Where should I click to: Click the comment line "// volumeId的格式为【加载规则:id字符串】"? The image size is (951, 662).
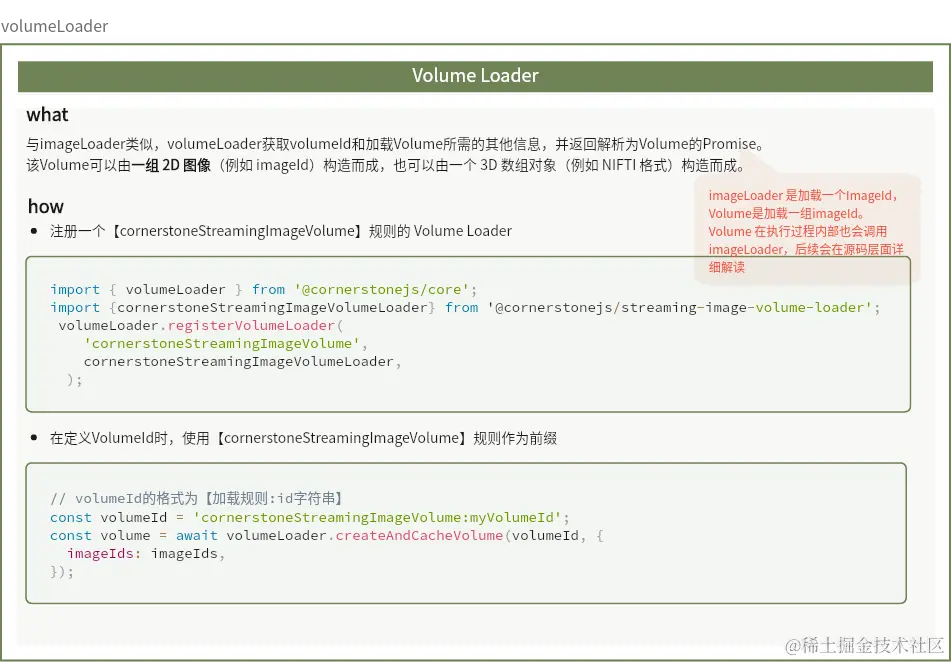pos(197,499)
